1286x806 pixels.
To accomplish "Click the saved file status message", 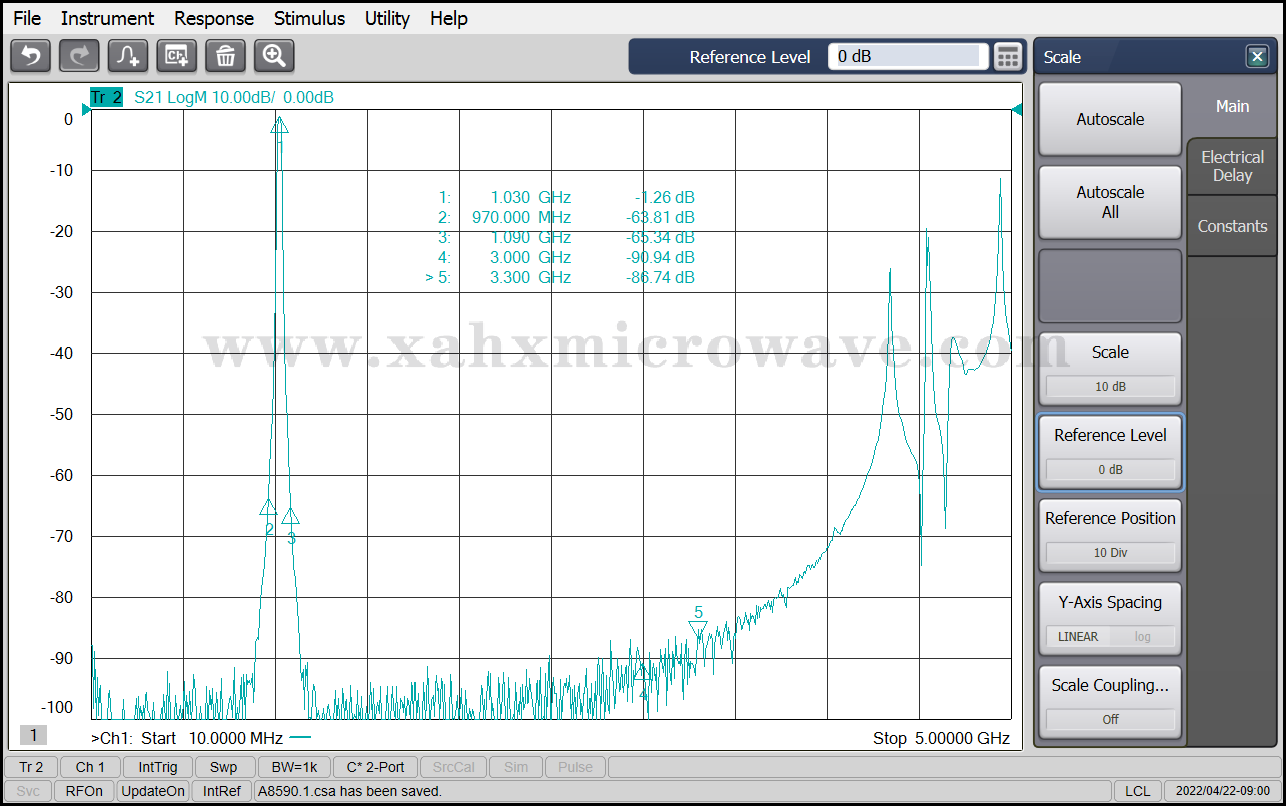I will tap(350, 791).
